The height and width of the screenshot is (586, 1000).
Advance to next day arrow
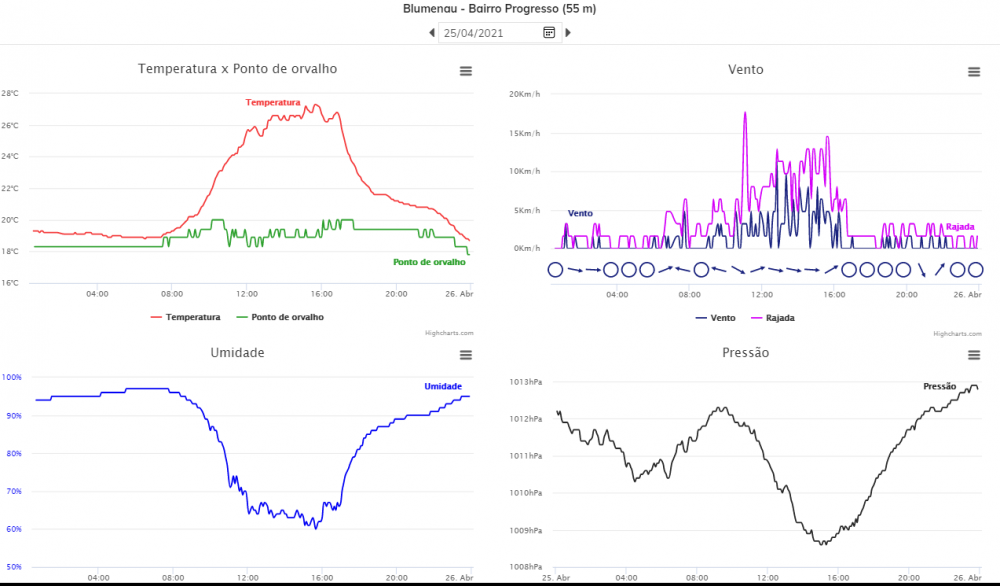pos(568,33)
